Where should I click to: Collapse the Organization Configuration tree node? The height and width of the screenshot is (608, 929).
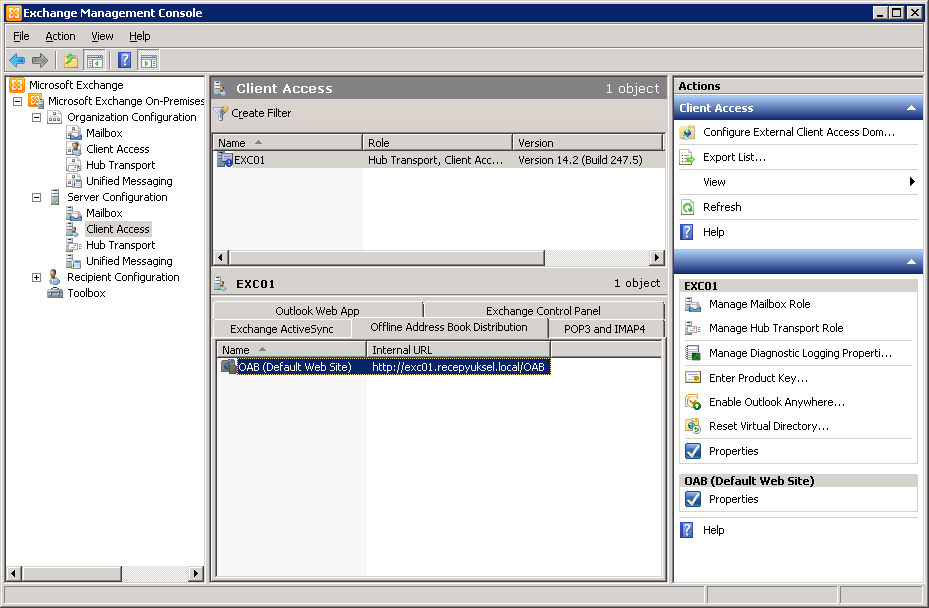pos(37,117)
